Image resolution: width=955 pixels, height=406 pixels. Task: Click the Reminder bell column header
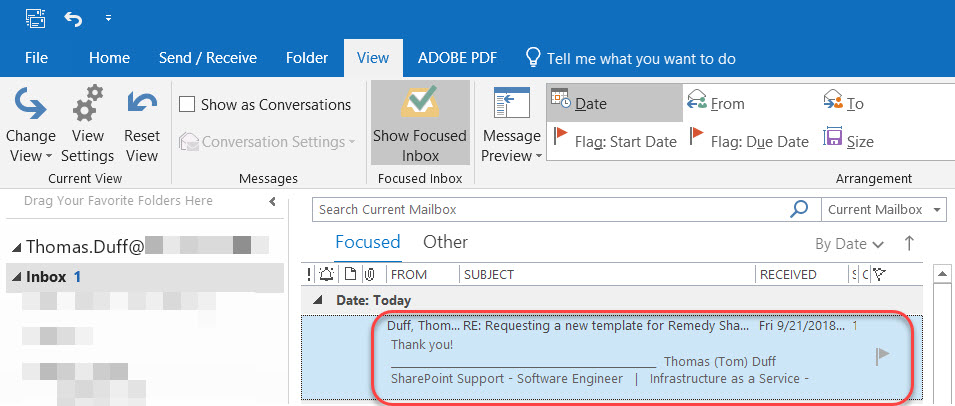tap(326, 275)
